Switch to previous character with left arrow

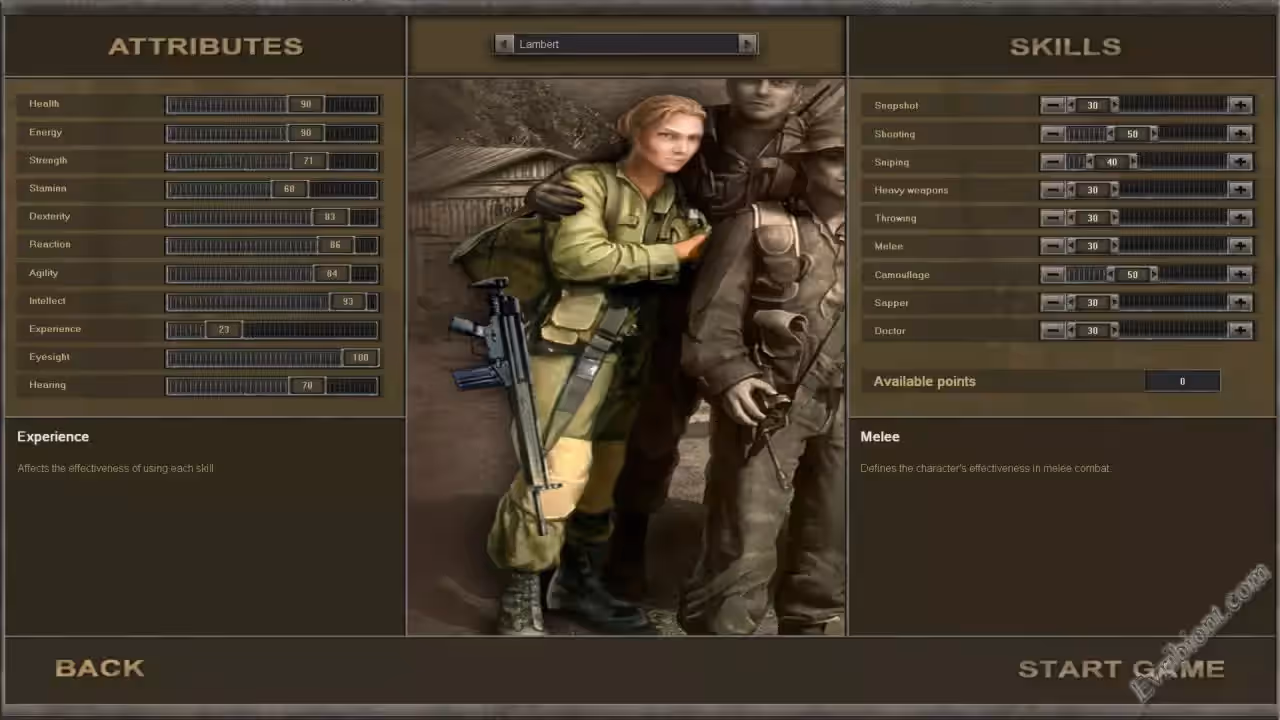coord(504,44)
